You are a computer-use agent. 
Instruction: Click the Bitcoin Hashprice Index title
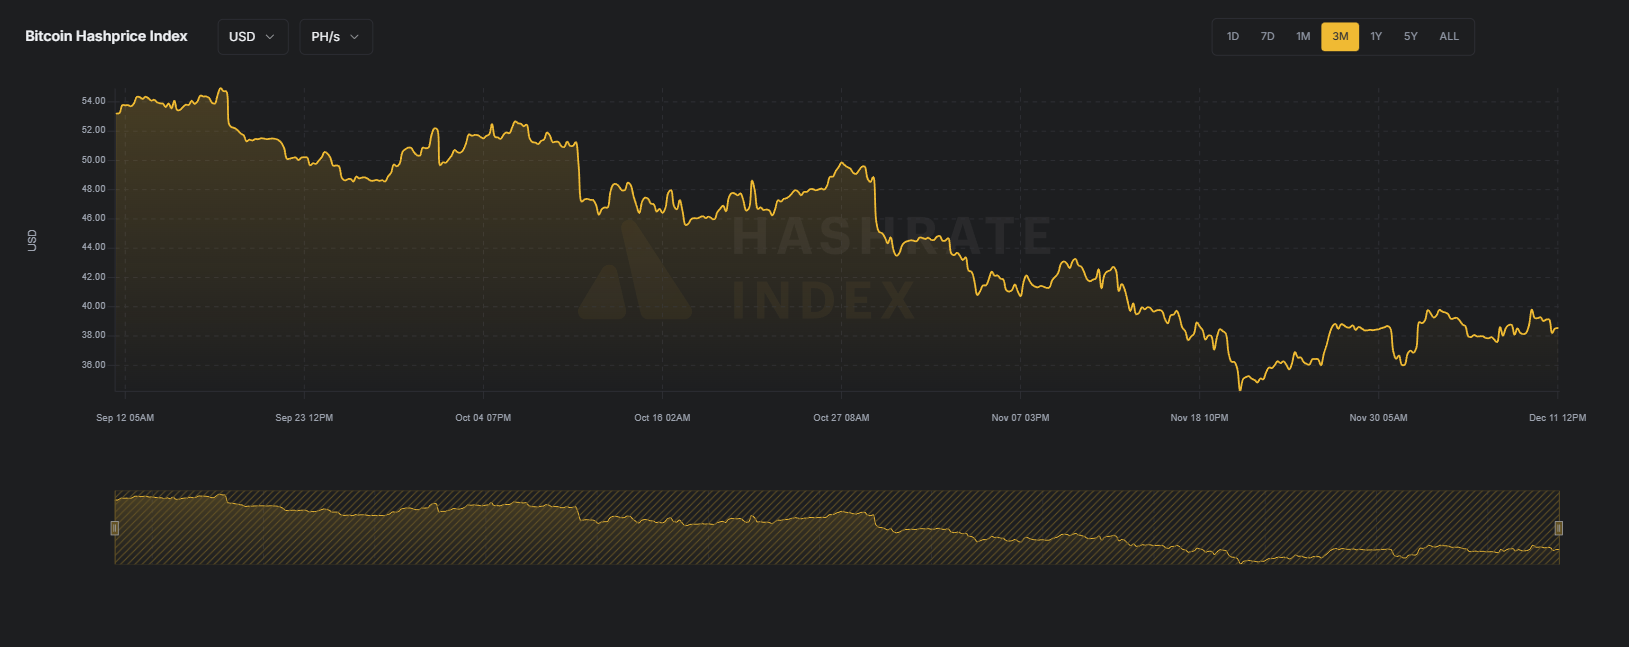(106, 36)
